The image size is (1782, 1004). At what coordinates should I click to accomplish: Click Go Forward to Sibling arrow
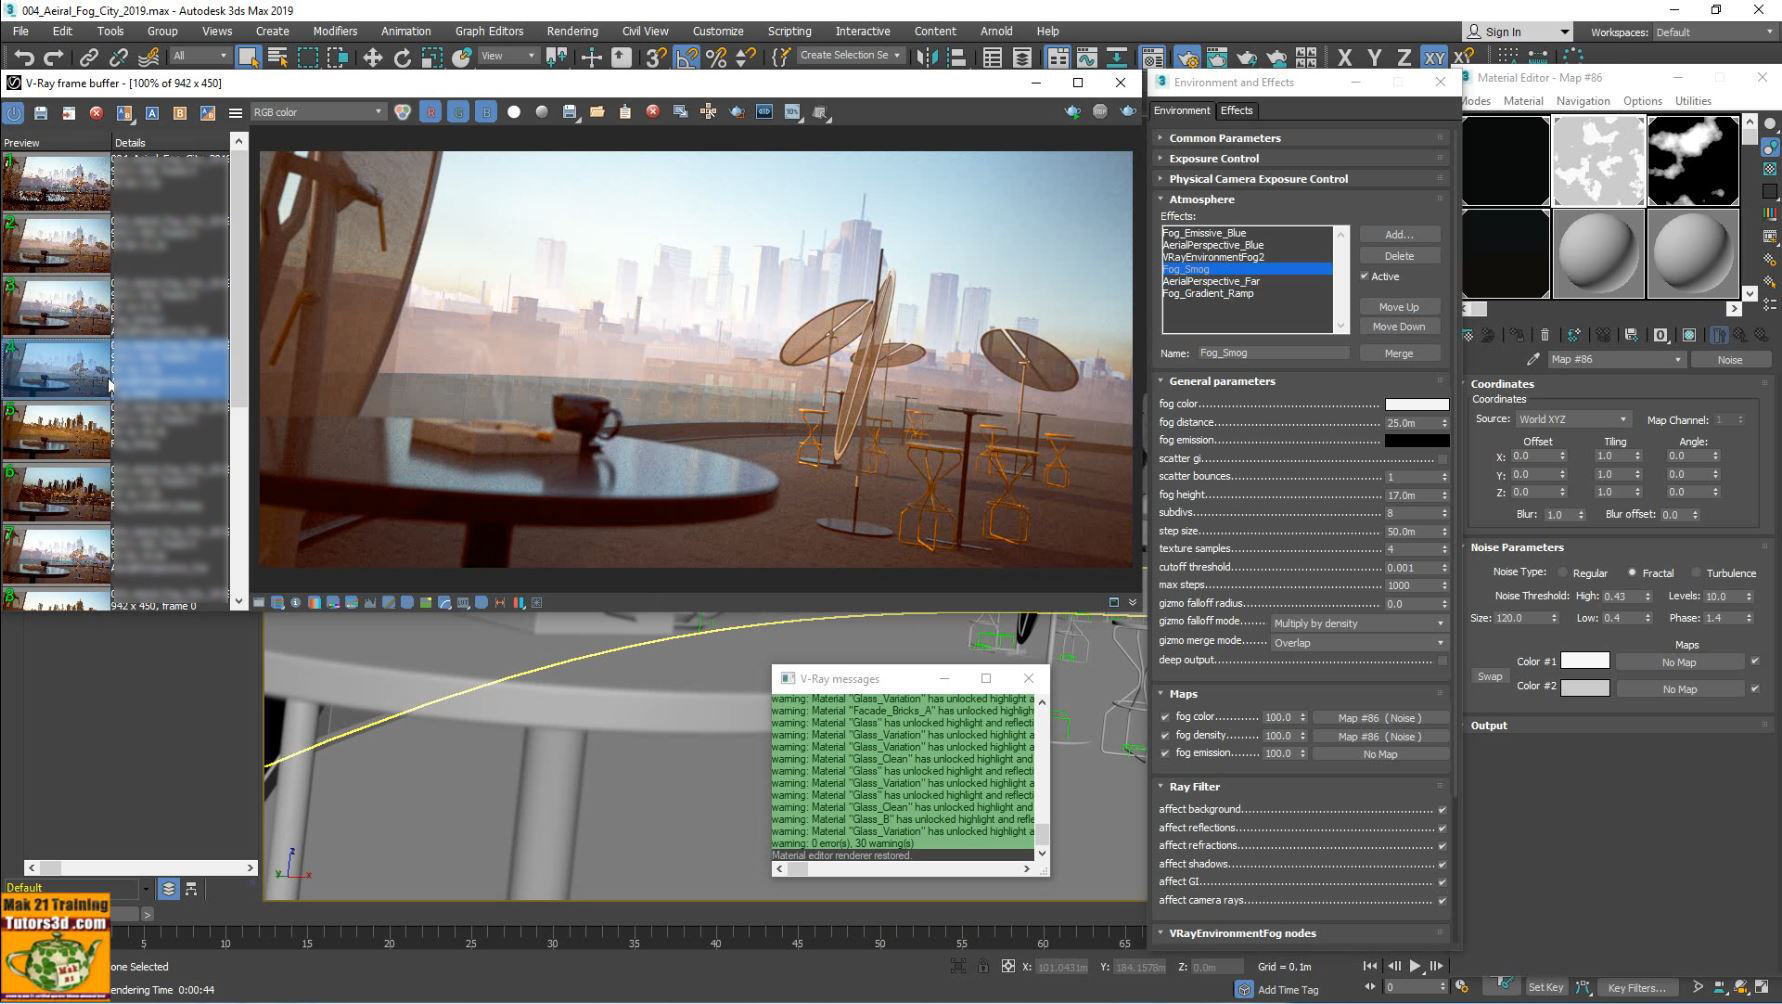(x=1762, y=335)
